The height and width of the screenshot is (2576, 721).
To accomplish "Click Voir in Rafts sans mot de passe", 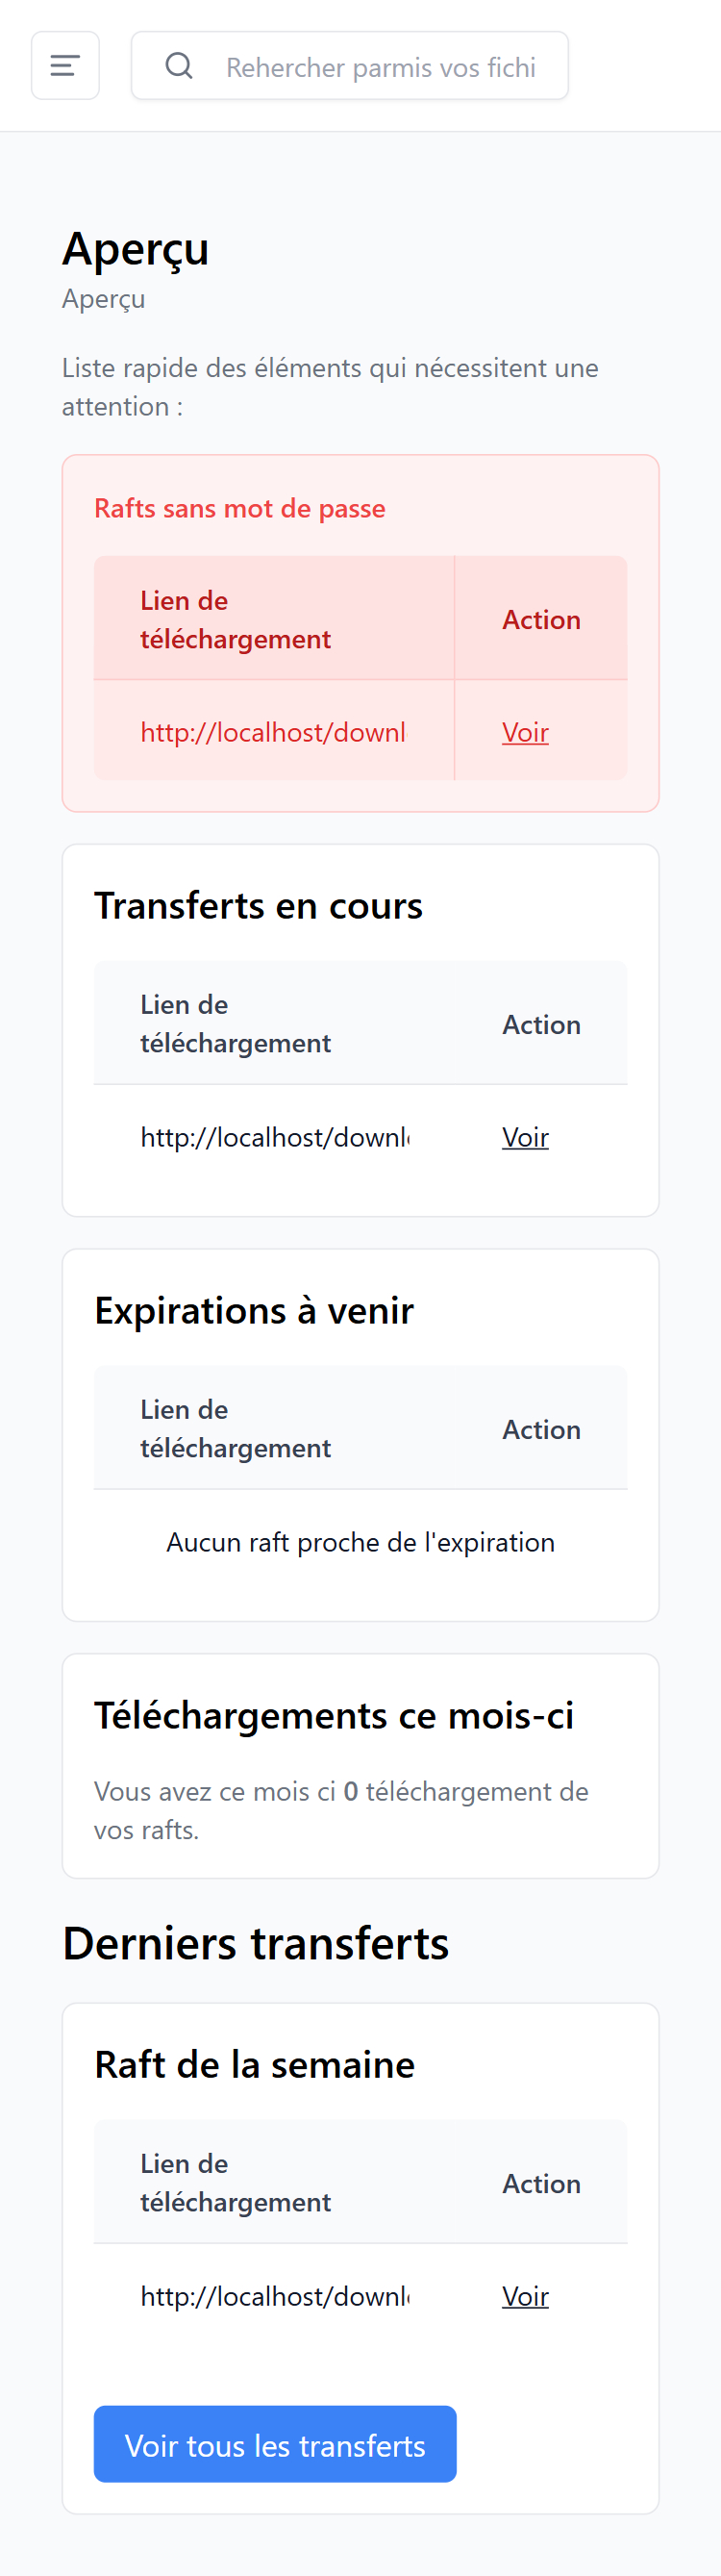I will tap(525, 732).
